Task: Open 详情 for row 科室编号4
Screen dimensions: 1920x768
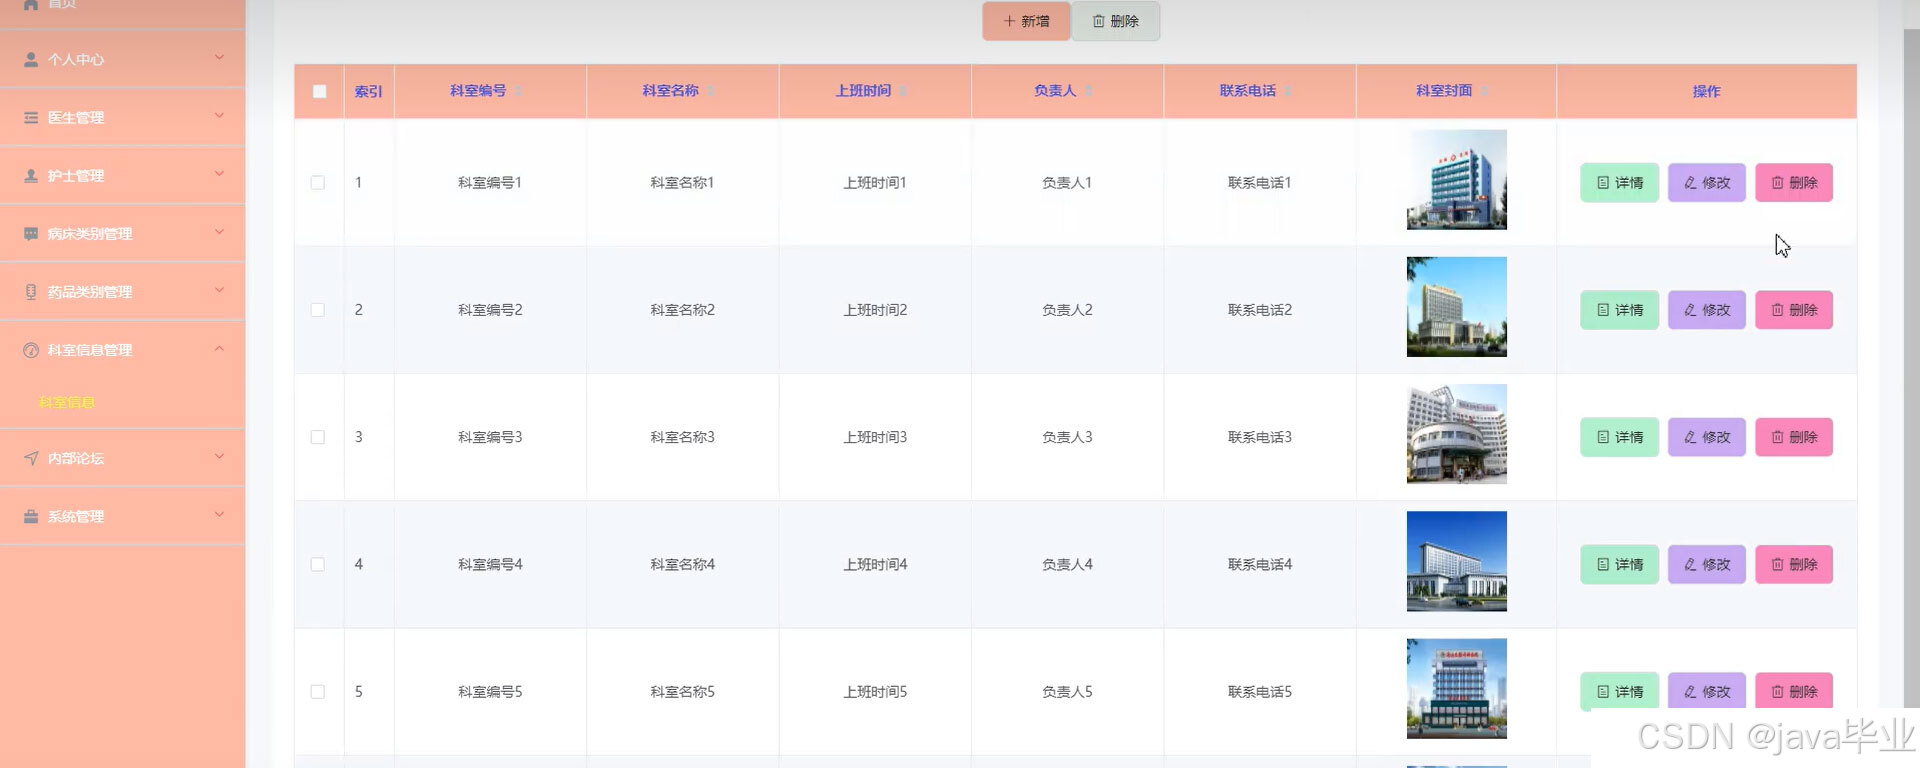Action: 1619,564
